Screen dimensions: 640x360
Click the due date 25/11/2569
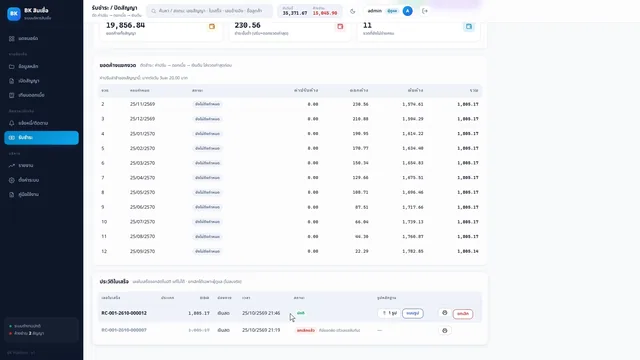point(142,104)
